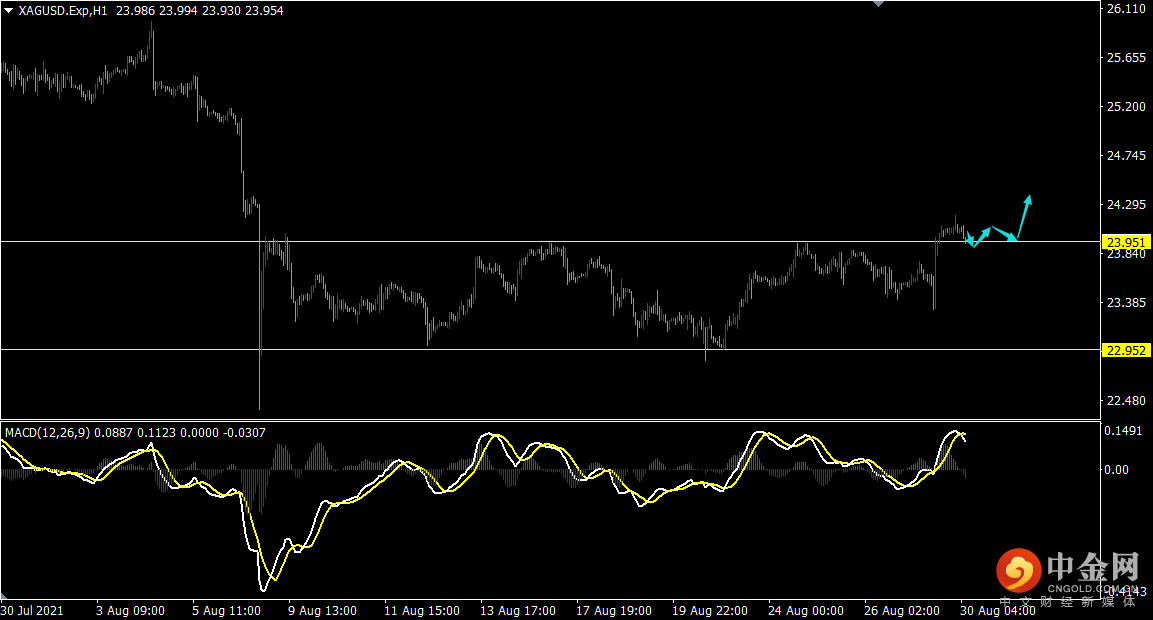Image resolution: width=1153 pixels, height=620 pixels.
Task: Click the MACD(12,26,9) indicator label
Action: pyautogui.click(x=47, y=432)
